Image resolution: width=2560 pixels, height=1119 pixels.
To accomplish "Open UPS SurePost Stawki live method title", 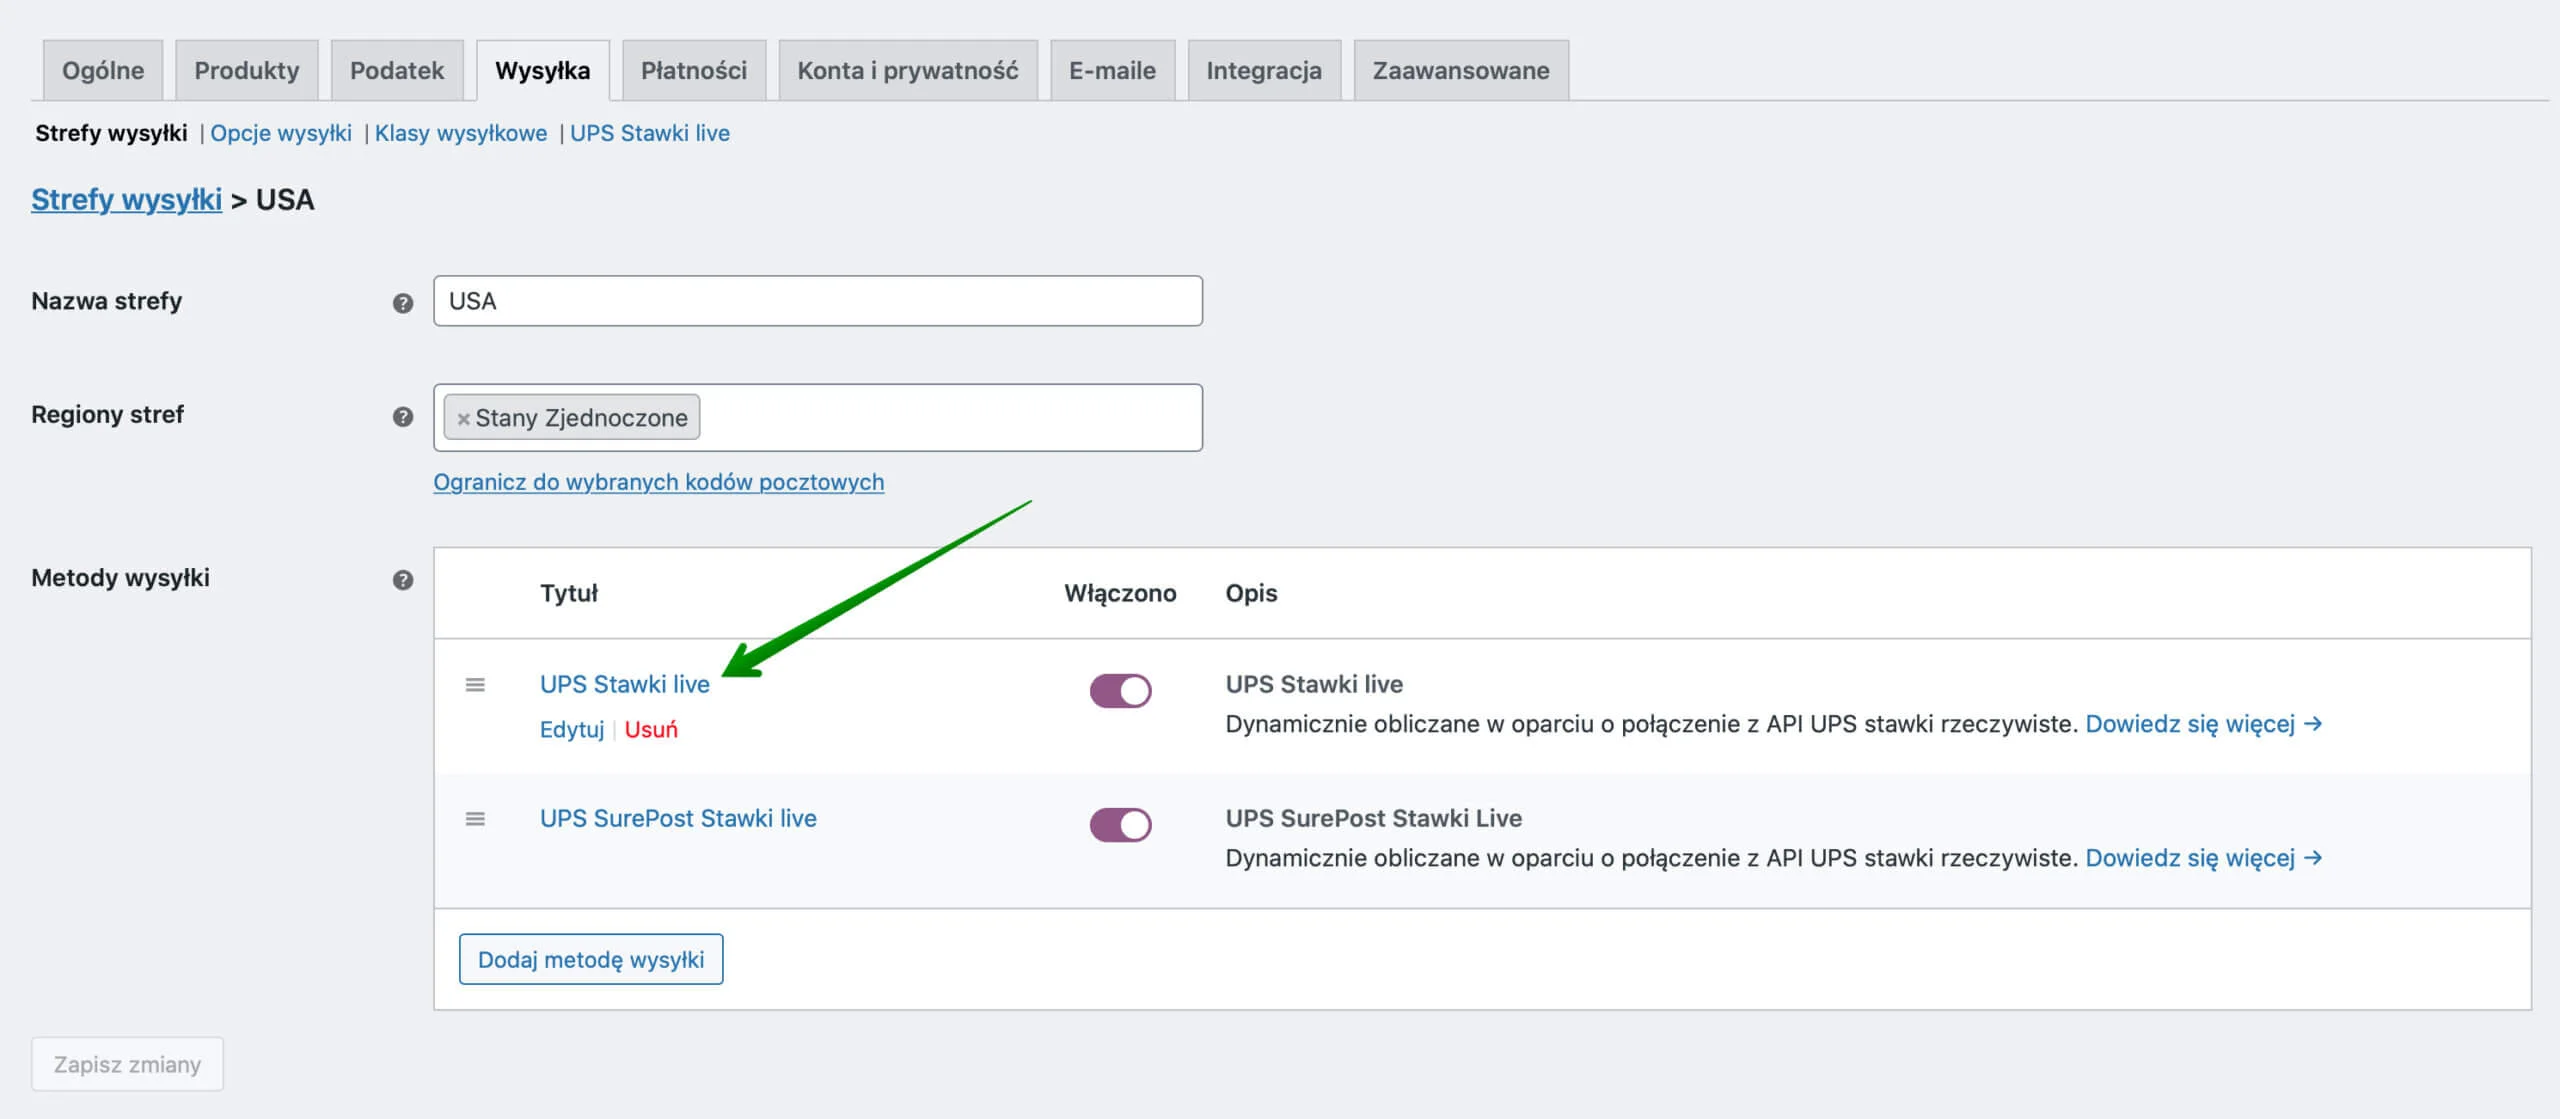I will point(678,818).
